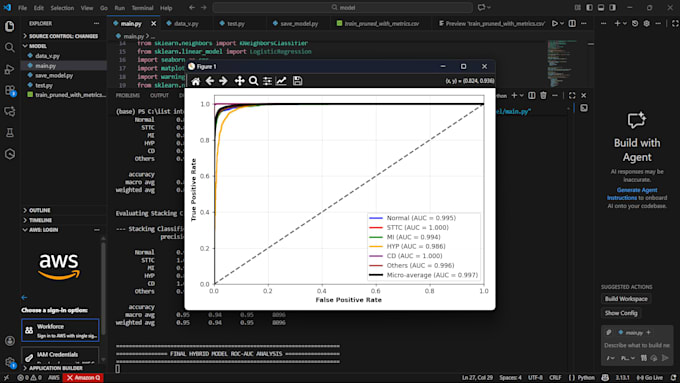Open the Selection menu
Viewport: 680px width, 383px height.
coord(62,8)
